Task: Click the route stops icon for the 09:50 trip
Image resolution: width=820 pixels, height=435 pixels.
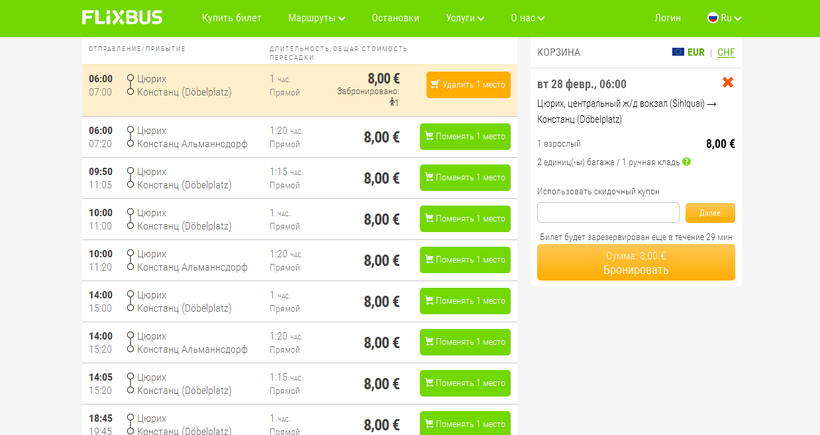Action: (130, 178)
